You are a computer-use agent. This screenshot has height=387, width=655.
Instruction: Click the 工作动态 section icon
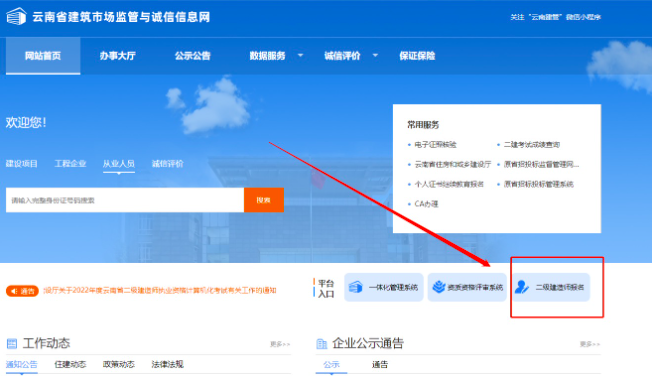pyautogui.click(x=12, y=344)
